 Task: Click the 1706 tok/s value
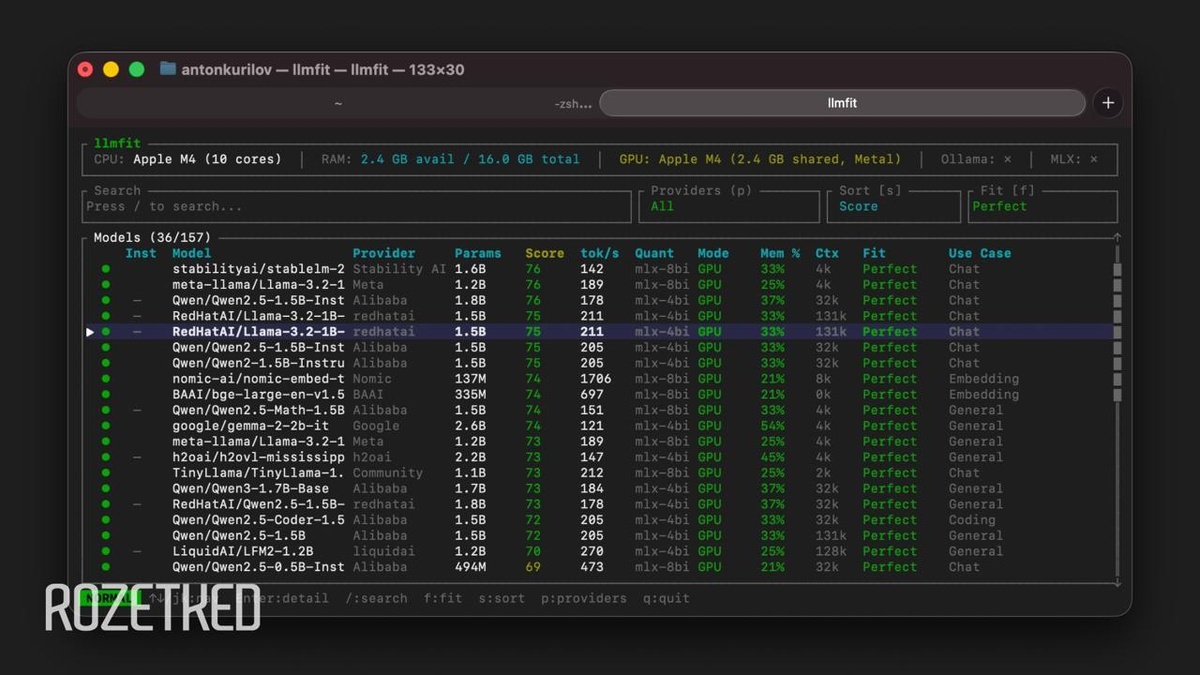pyautogui.click(x=596, y=379)
